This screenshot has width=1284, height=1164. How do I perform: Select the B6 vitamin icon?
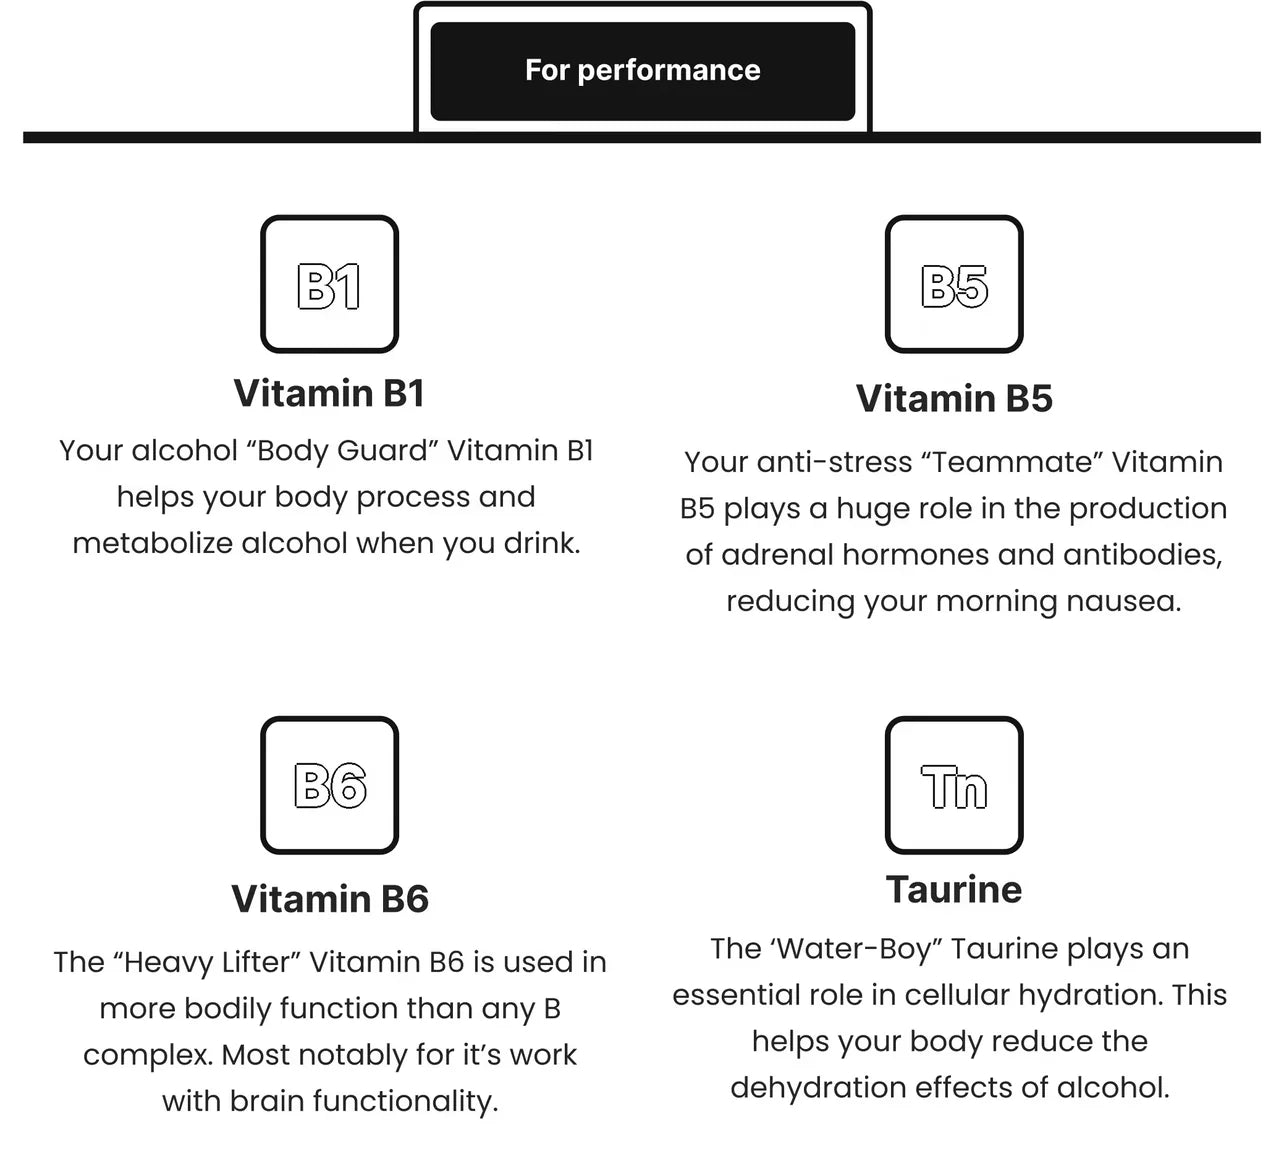329,785
